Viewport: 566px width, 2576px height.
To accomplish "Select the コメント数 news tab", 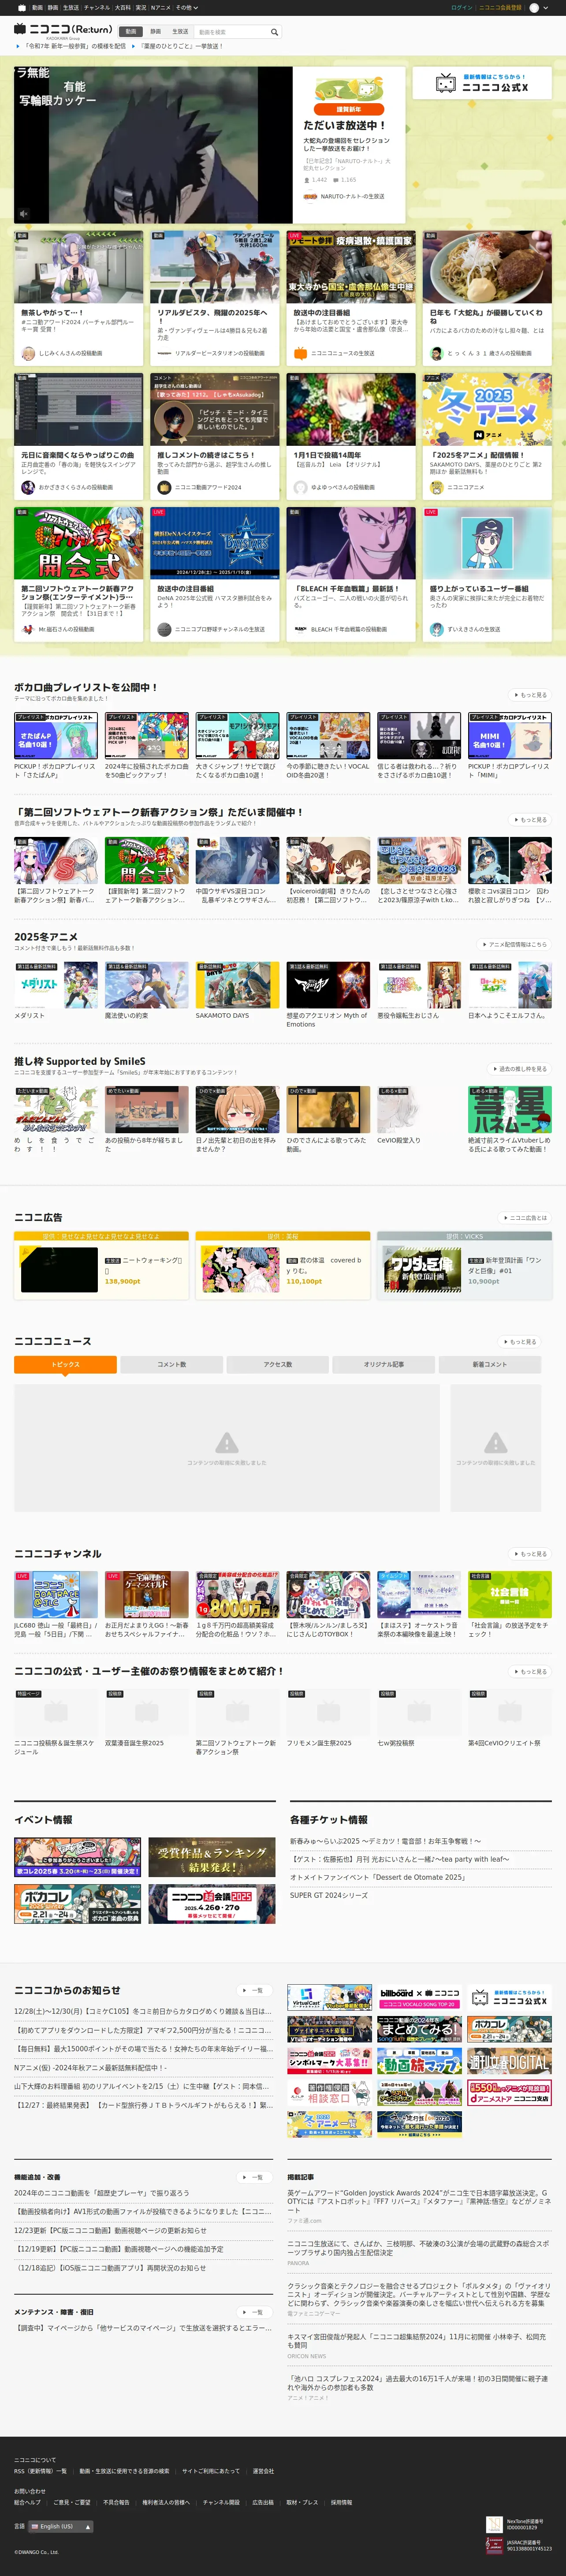I will (x=171, y=1364).
